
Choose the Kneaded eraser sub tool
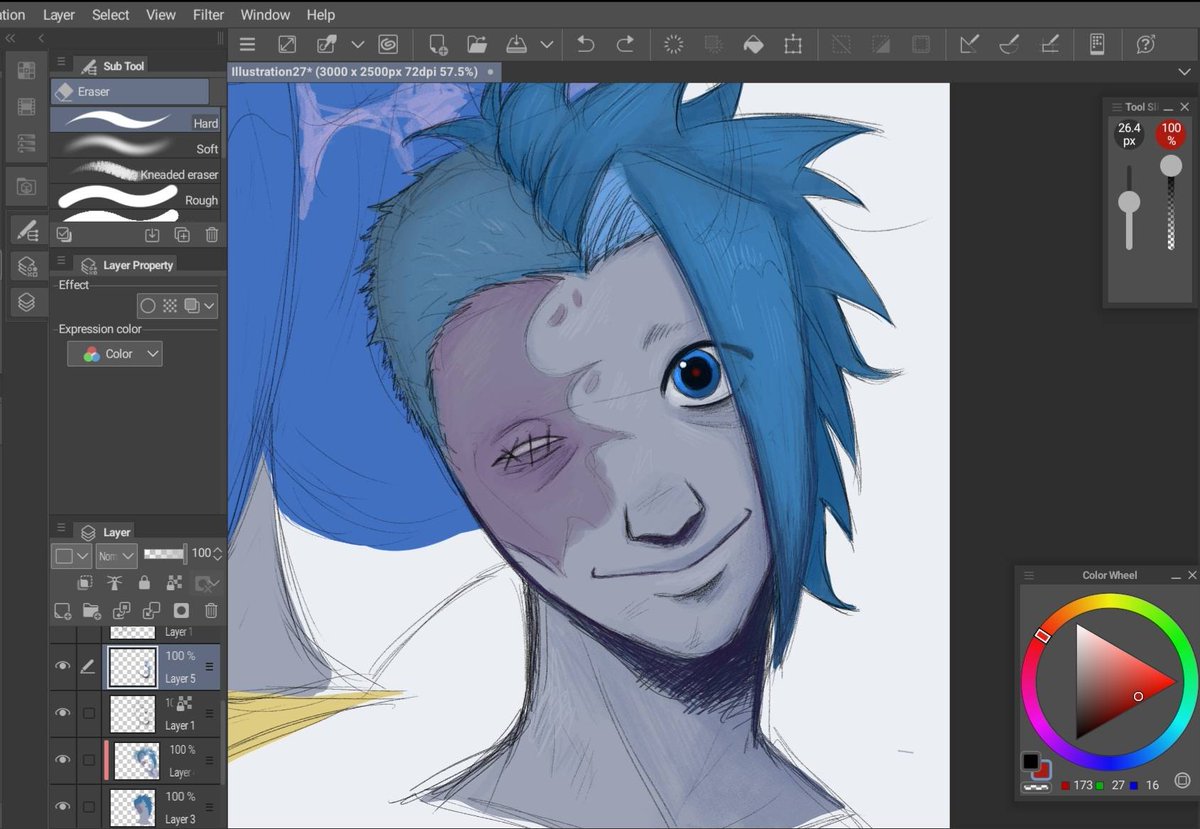(x=135, y=173)
